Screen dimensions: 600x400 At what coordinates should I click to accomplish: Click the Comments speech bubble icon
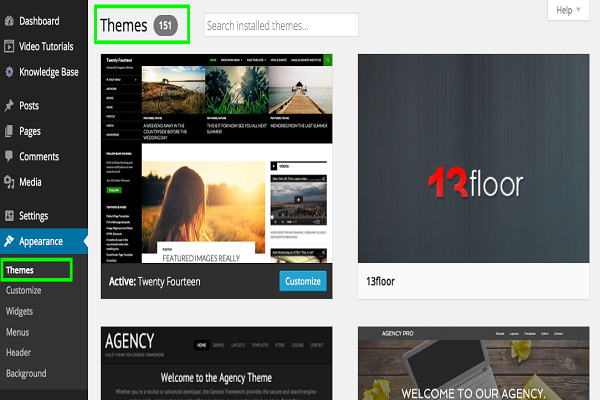[9, 156]
